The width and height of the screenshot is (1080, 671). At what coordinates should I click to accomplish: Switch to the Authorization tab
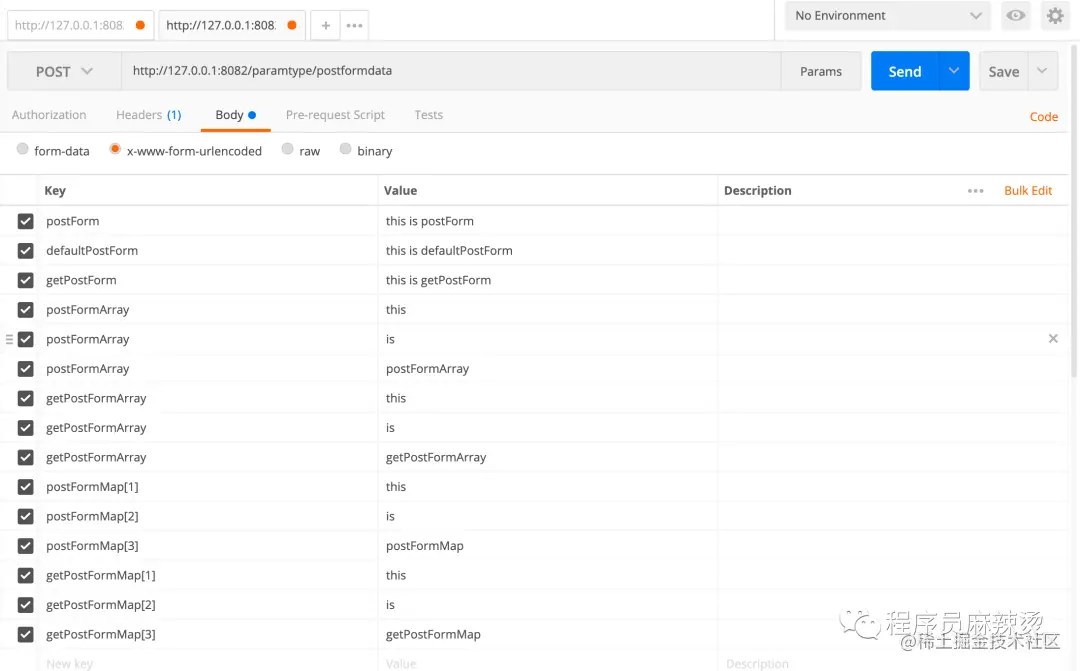(x=49, y=115)
